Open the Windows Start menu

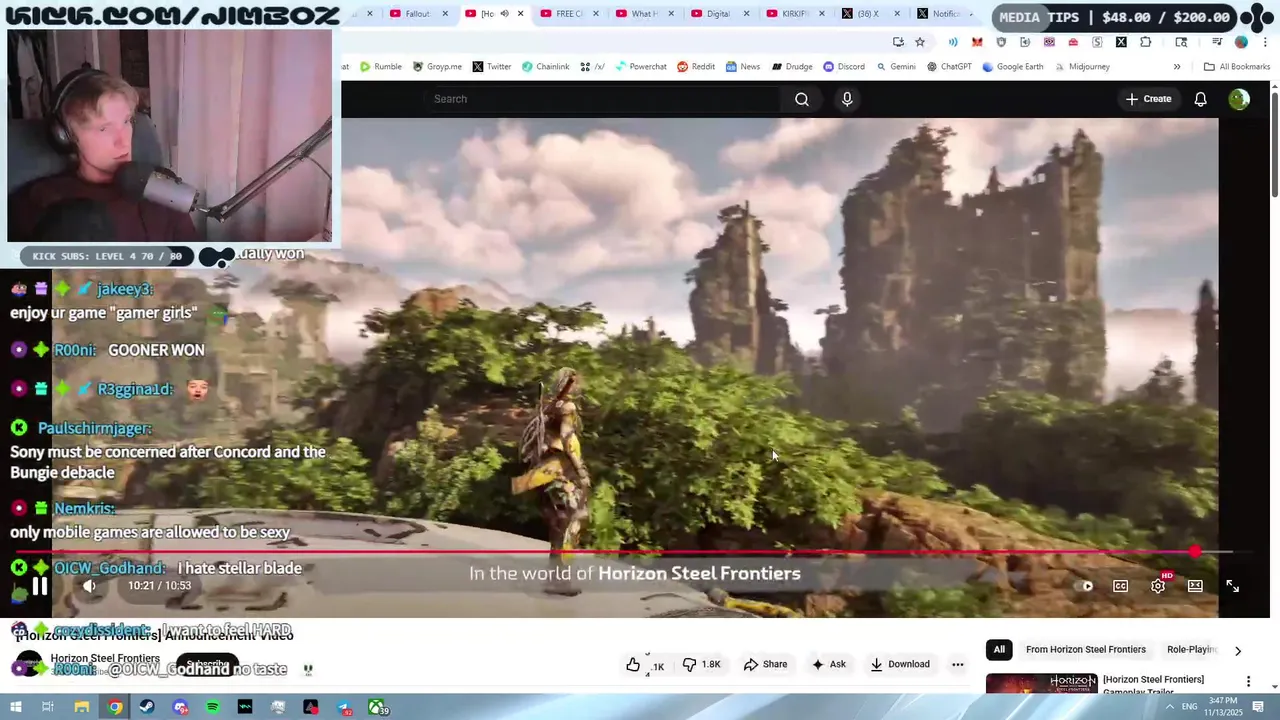point(15,707)
